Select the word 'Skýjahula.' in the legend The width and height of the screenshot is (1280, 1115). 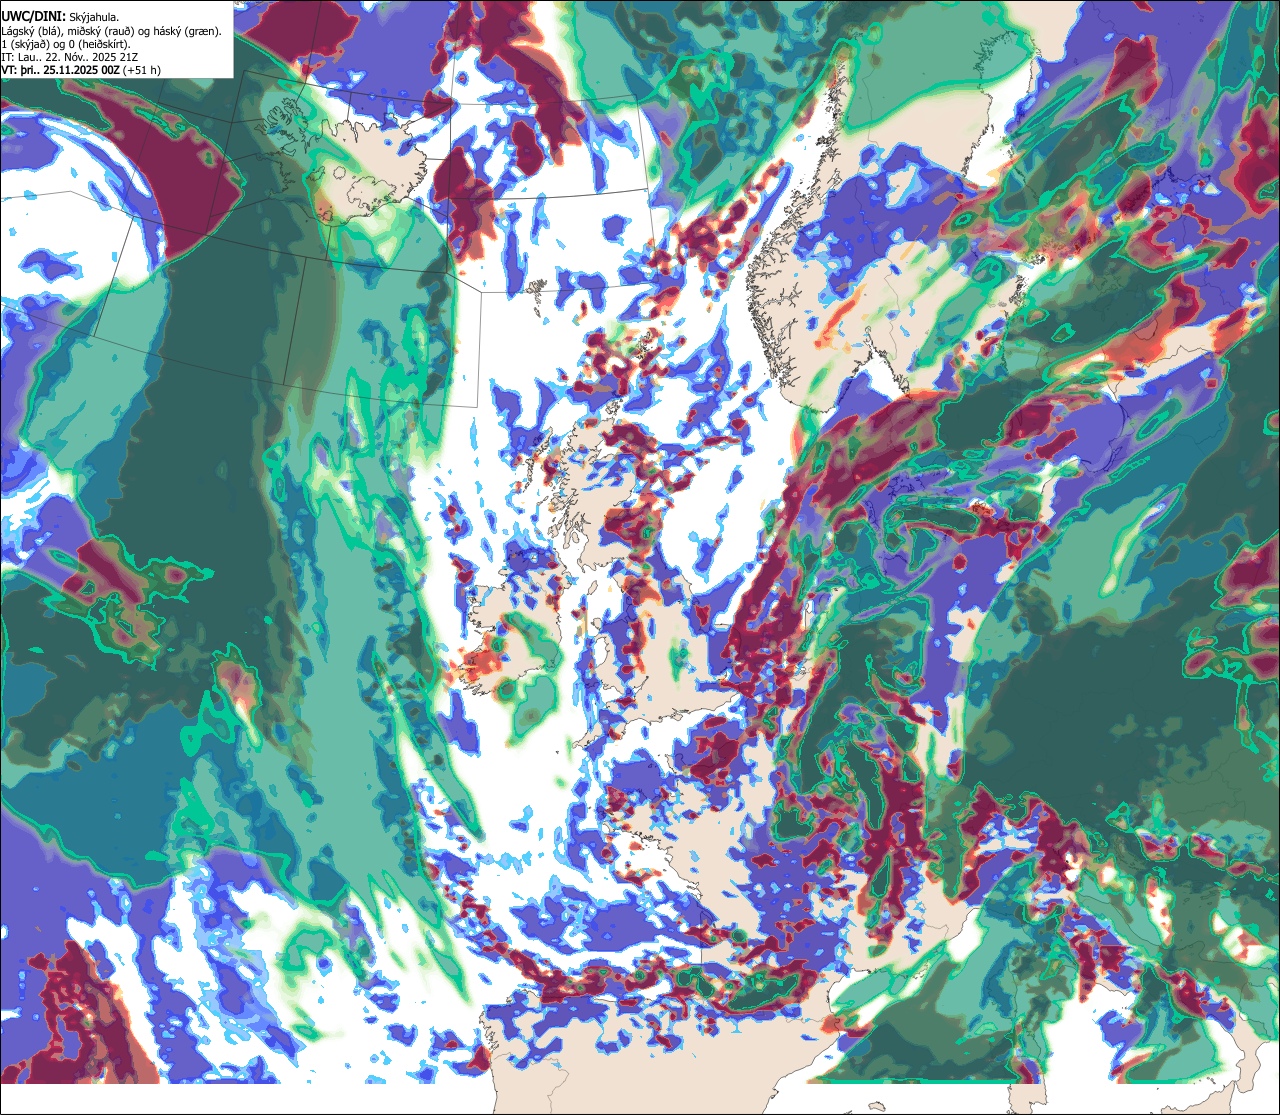[x=93, y=17]
